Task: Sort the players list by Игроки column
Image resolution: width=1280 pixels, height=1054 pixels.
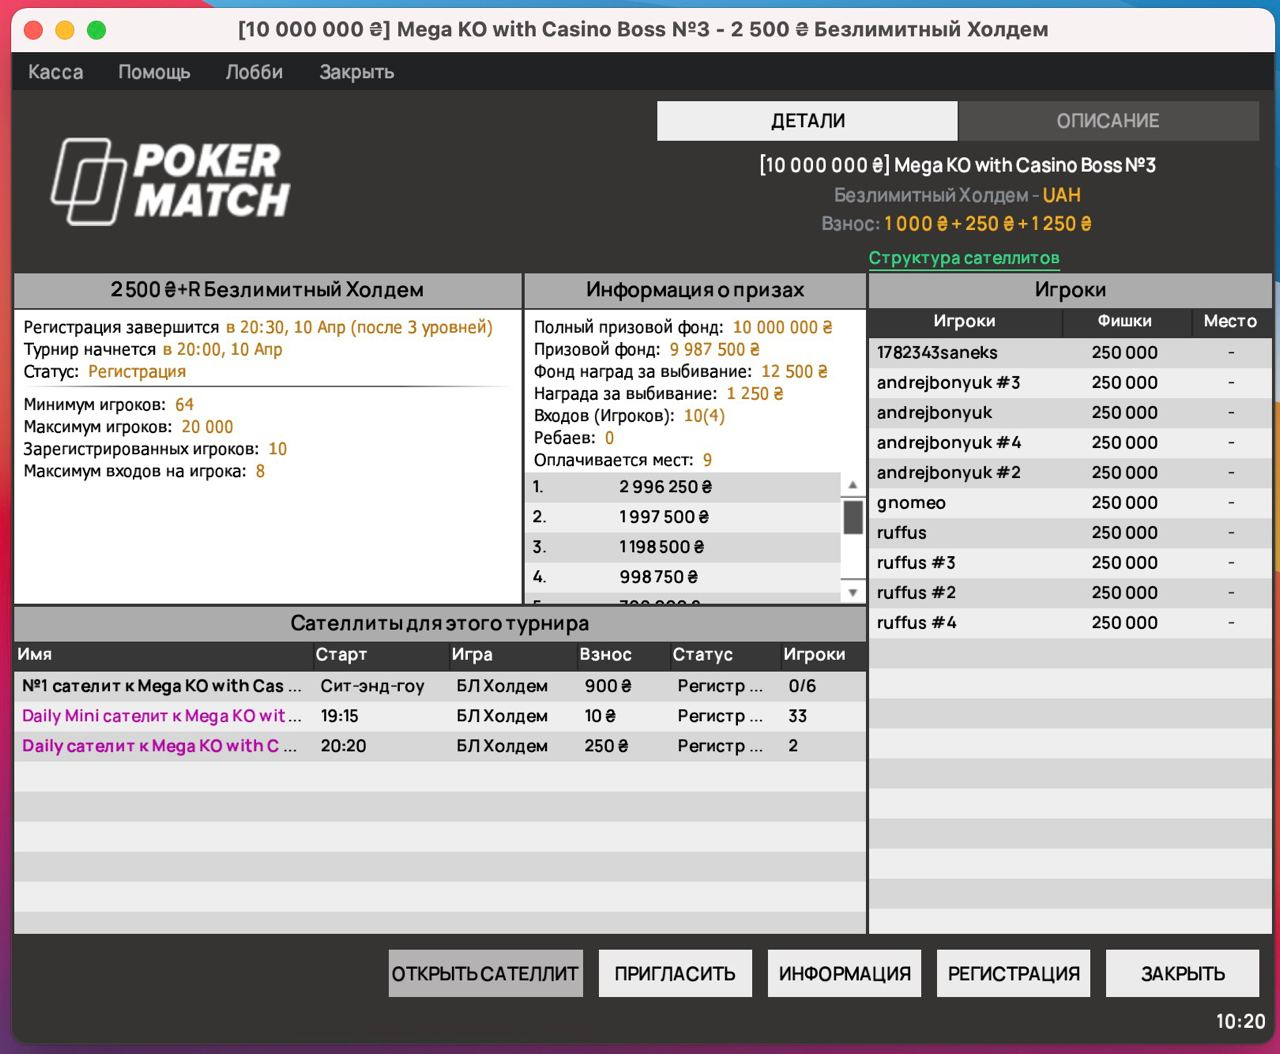Action: click(964, 321)
